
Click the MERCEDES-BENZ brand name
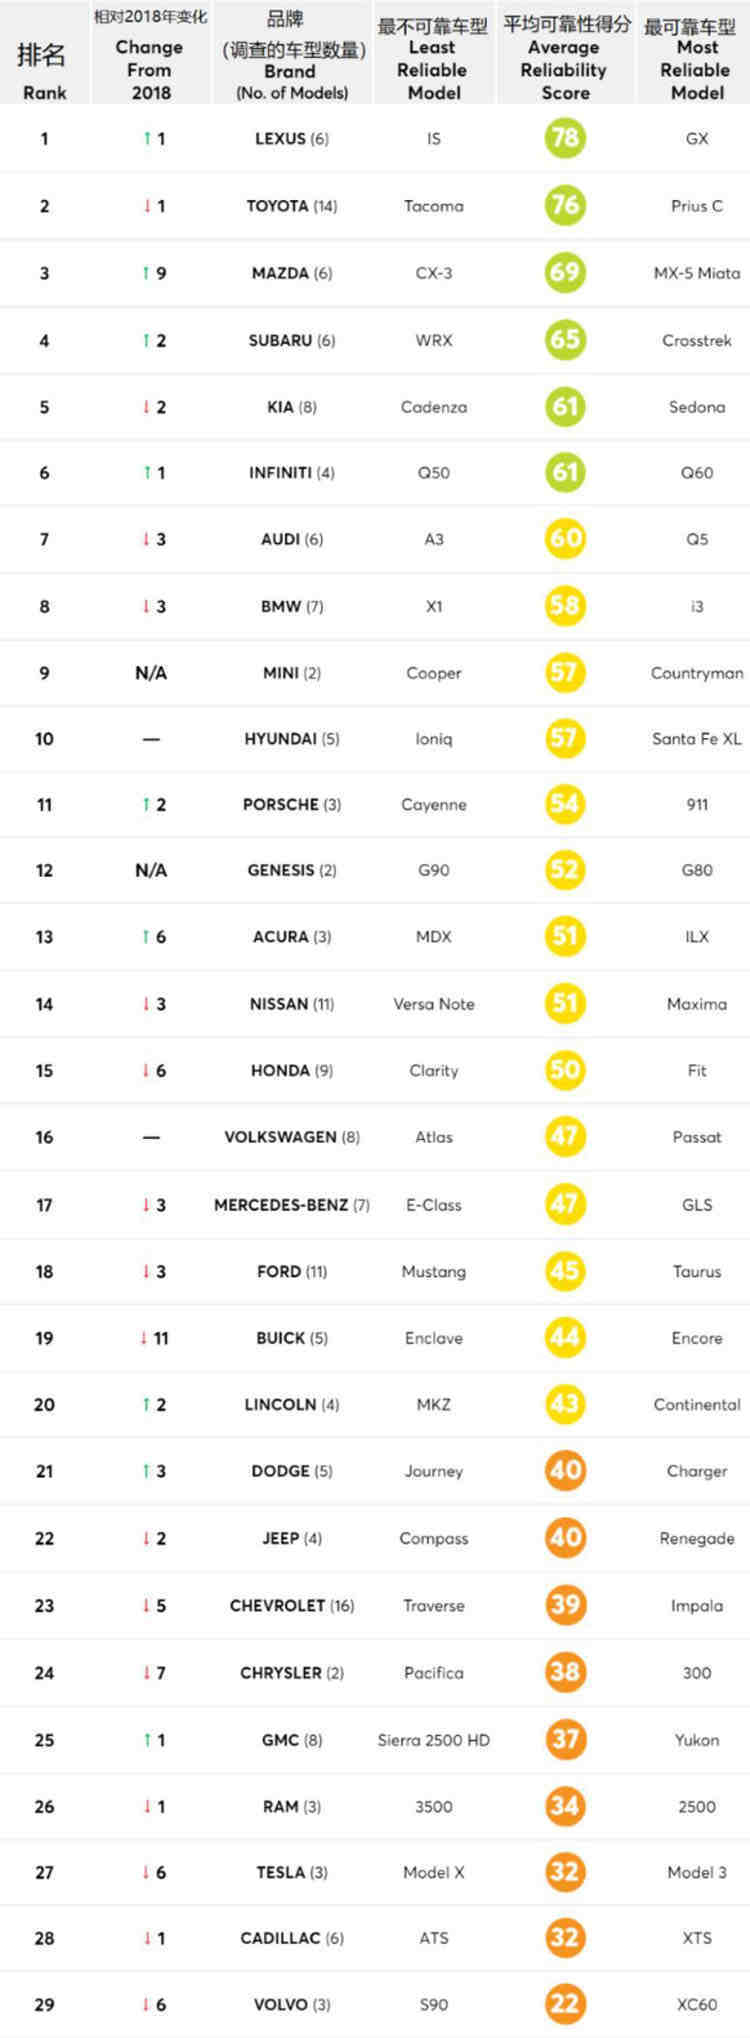click(281, 1205)
